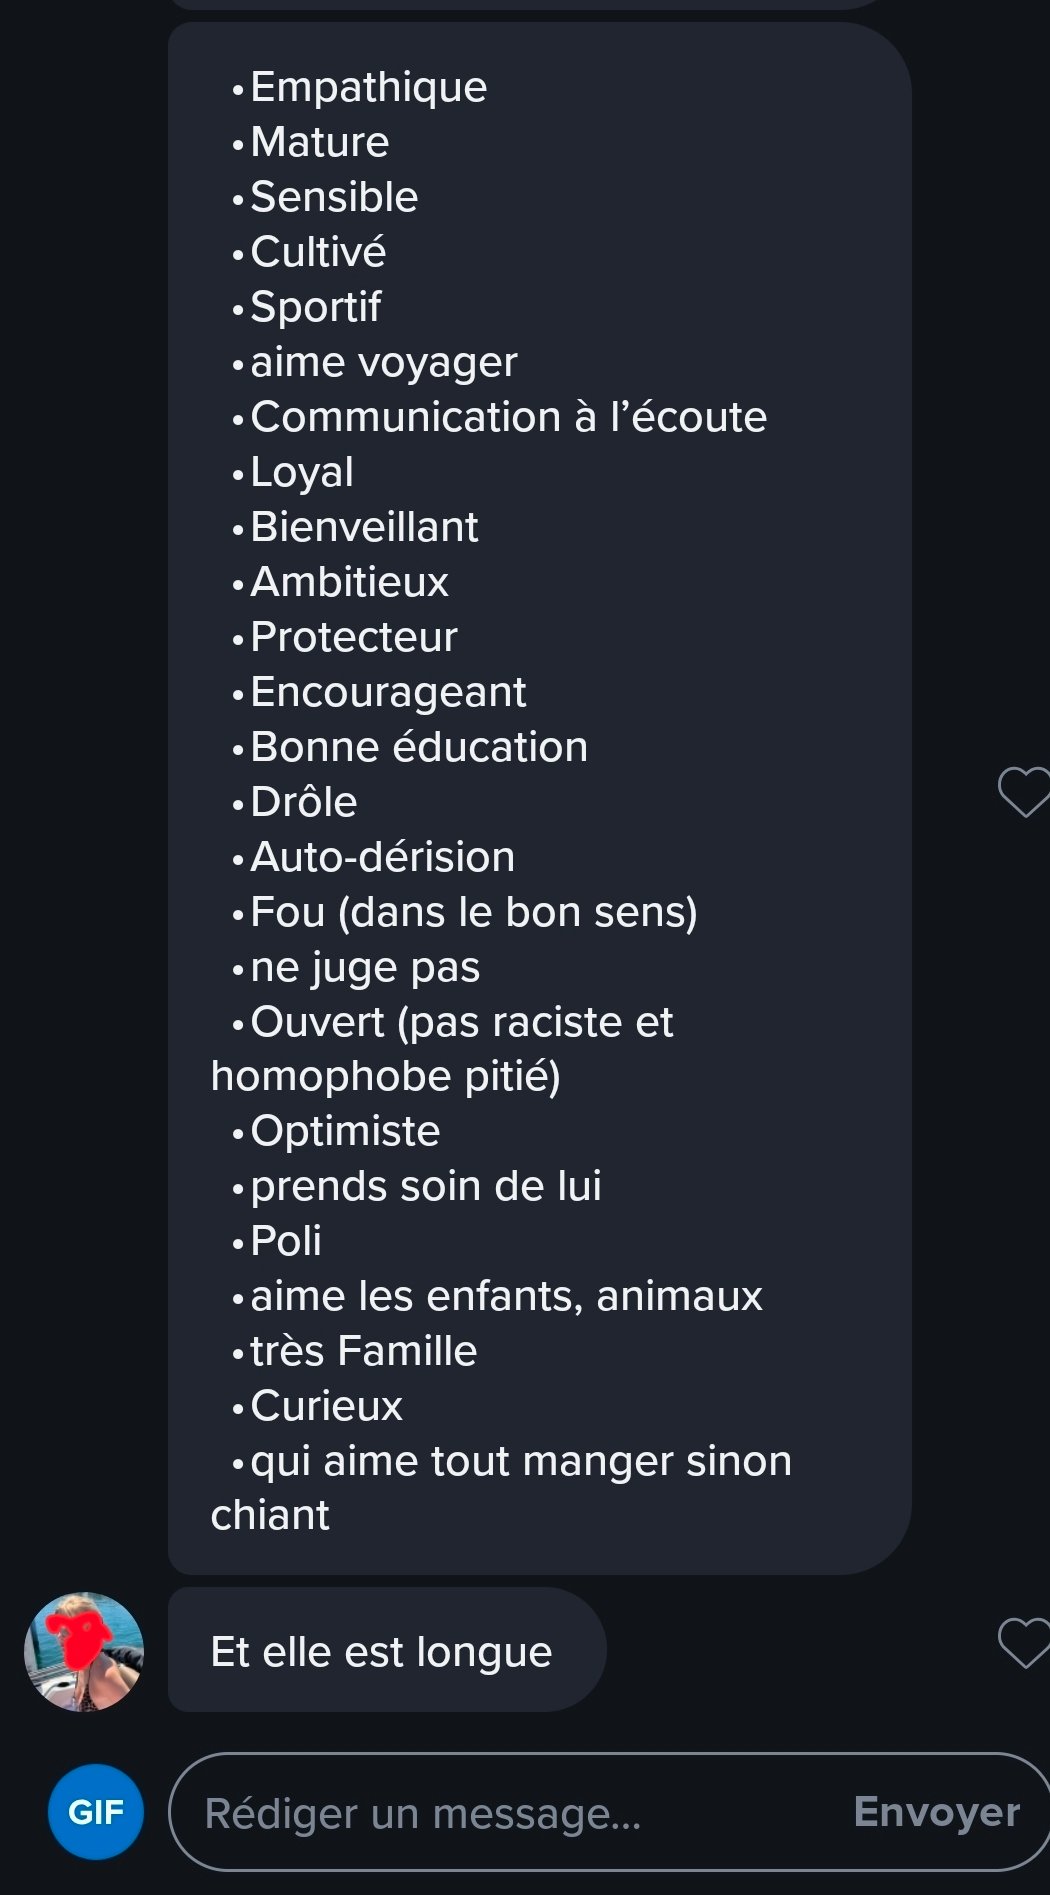1050x1895 pixels.
Task: Select "prends soin de lui" text
Action: (x=425, y=1186)
